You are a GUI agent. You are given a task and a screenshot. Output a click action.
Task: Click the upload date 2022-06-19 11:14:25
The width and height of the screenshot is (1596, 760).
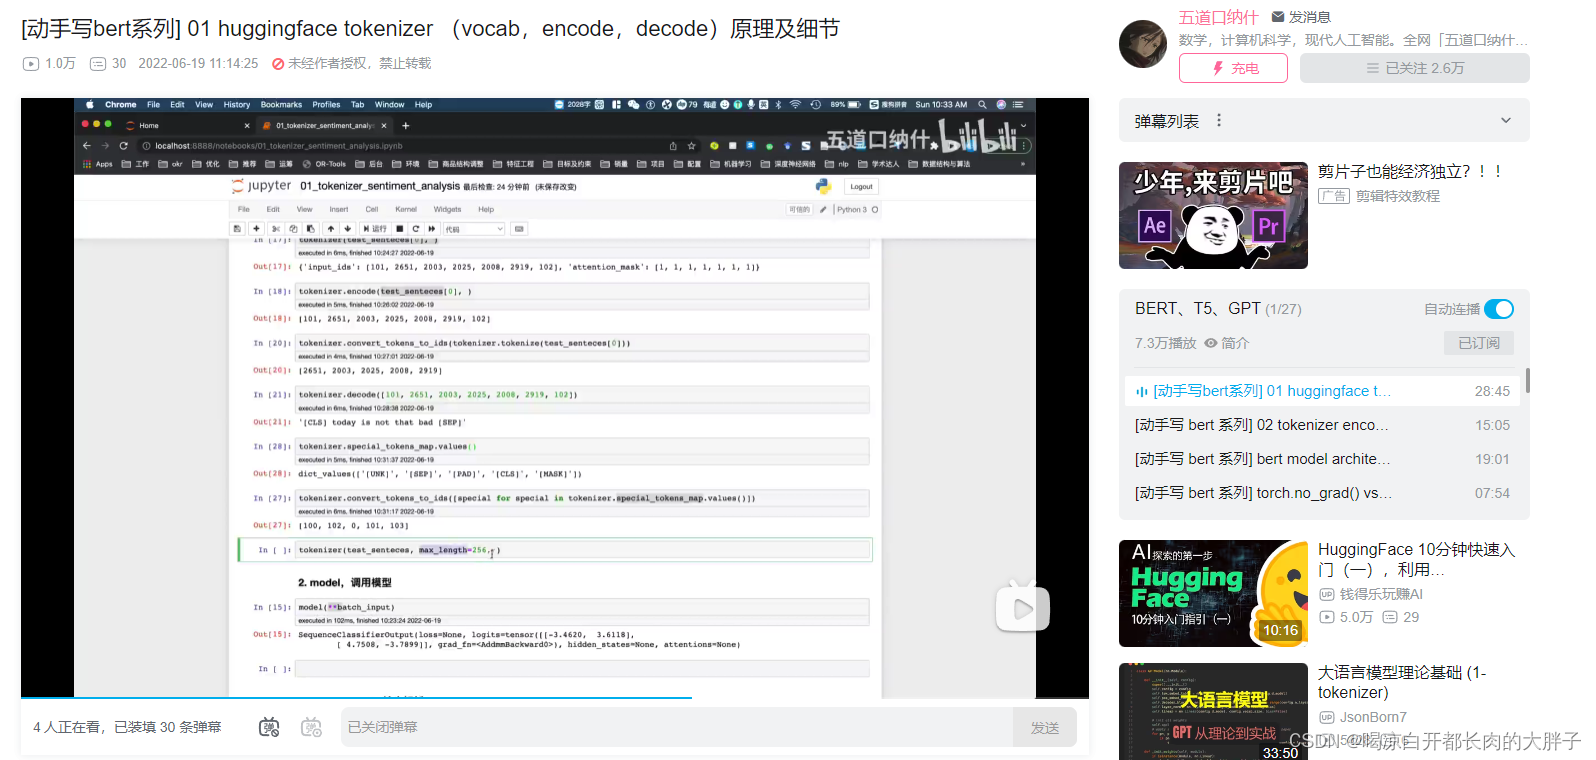pos(198,63)
